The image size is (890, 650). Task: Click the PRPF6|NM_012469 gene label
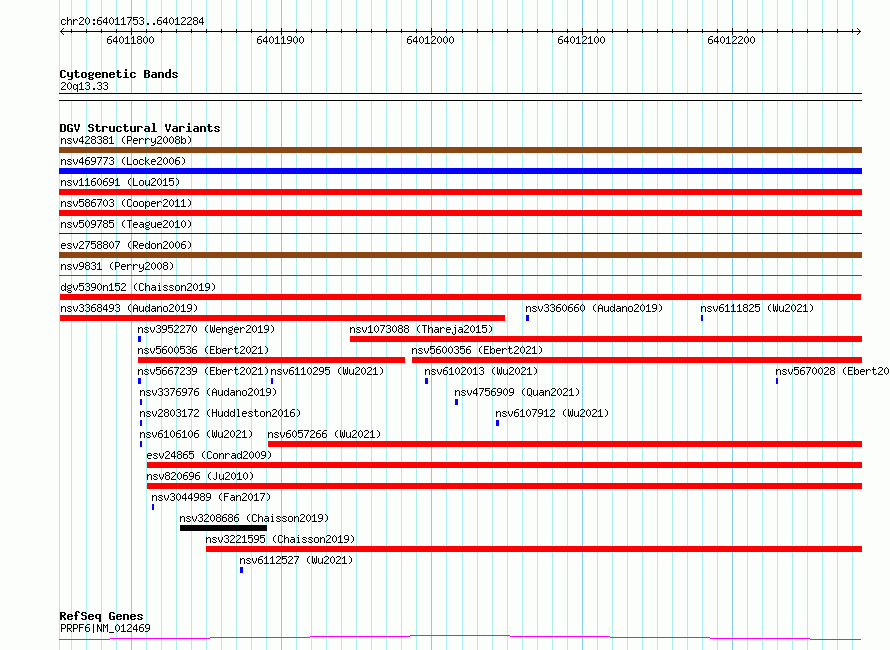pos(105,628)
